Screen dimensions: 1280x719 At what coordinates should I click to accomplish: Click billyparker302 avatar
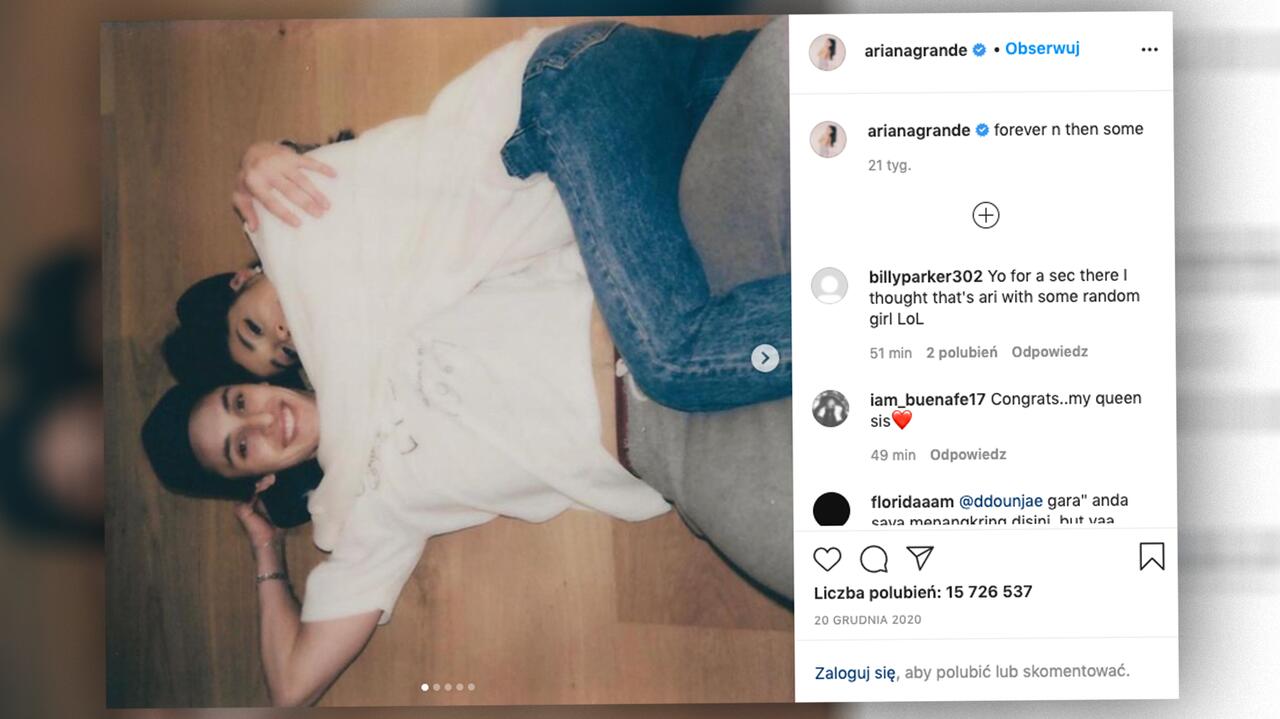pos(829,286)
